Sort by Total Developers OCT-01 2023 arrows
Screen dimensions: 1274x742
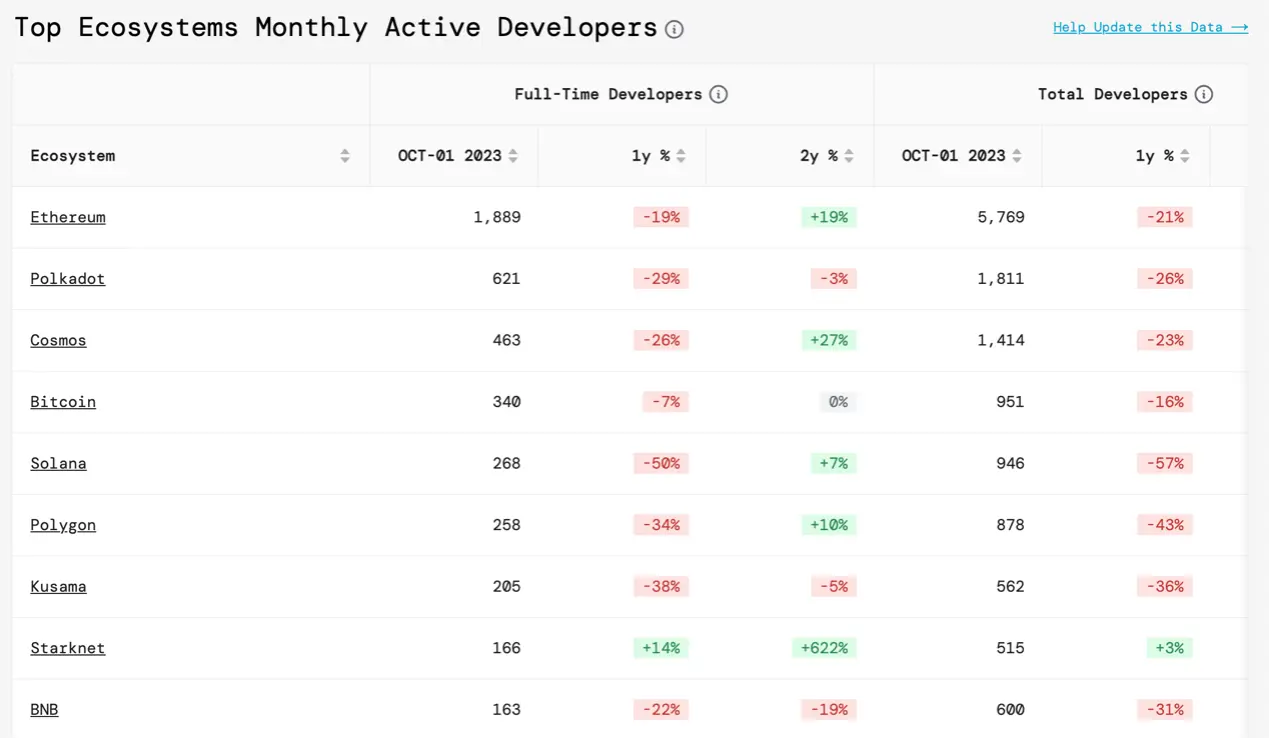[1017, 156]
